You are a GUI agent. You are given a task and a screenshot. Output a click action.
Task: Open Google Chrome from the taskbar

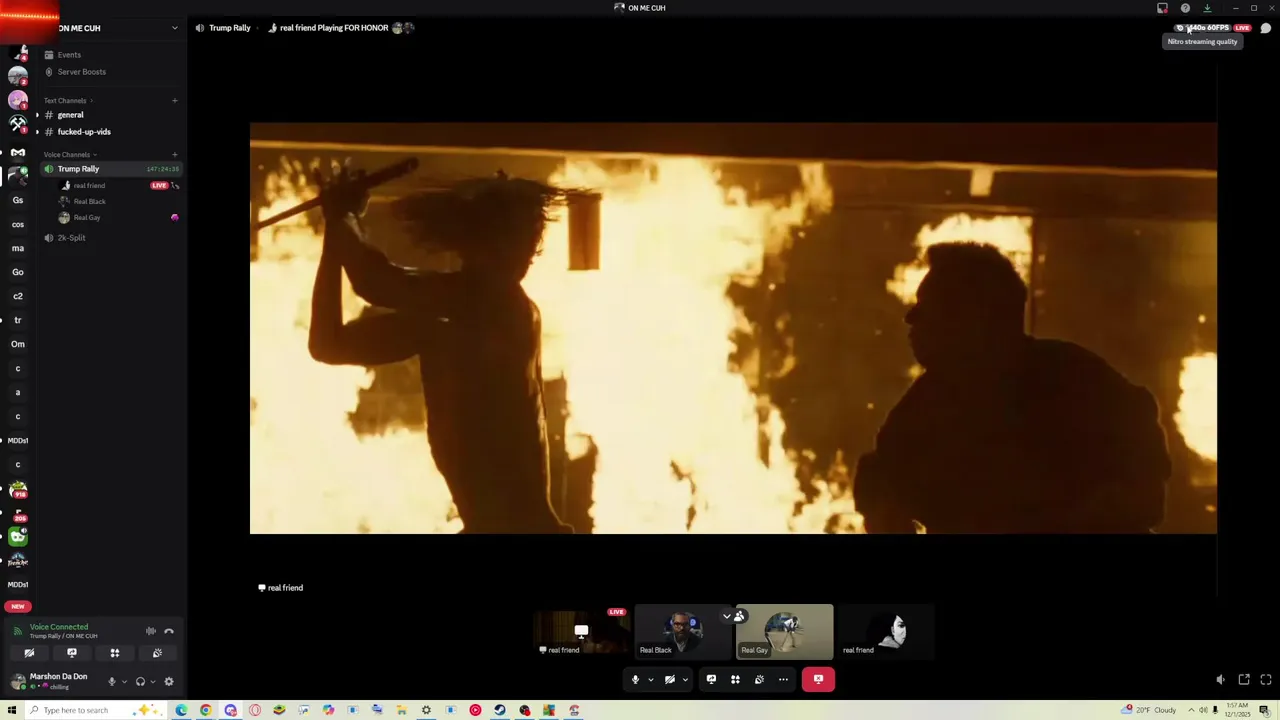coord(206,711)
